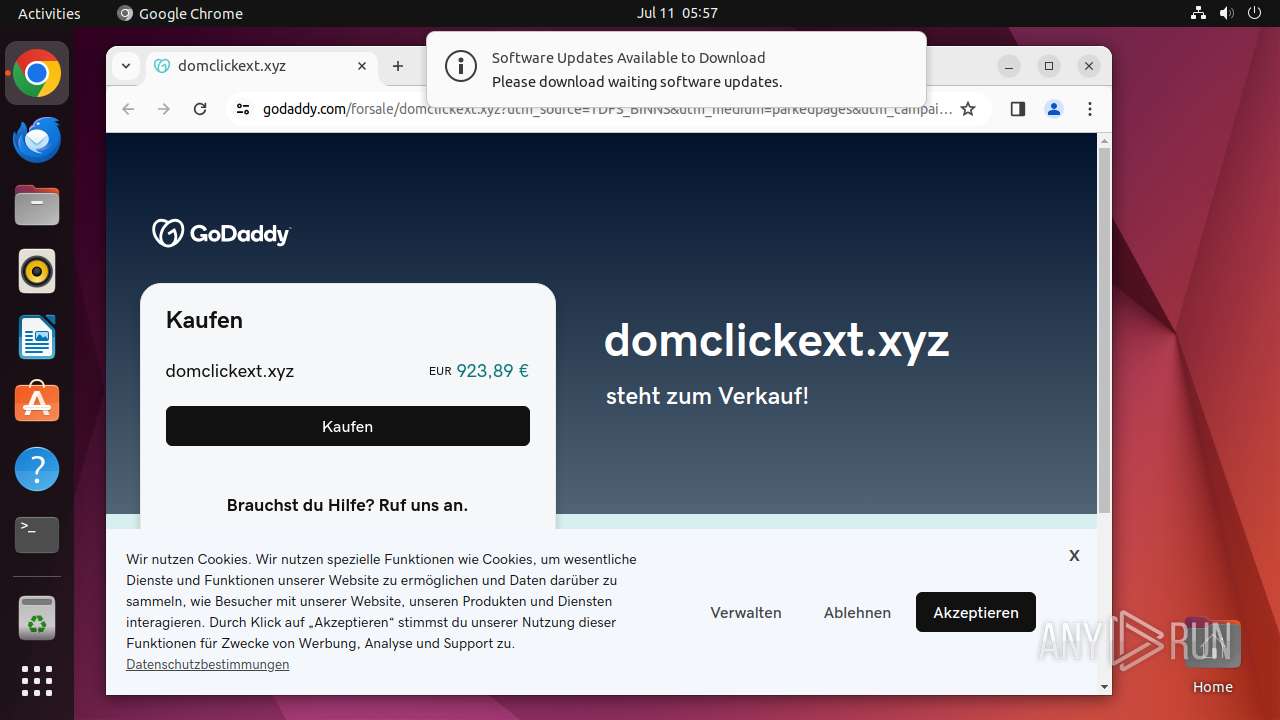Minimize the Chrome window

click(1009, 66)
